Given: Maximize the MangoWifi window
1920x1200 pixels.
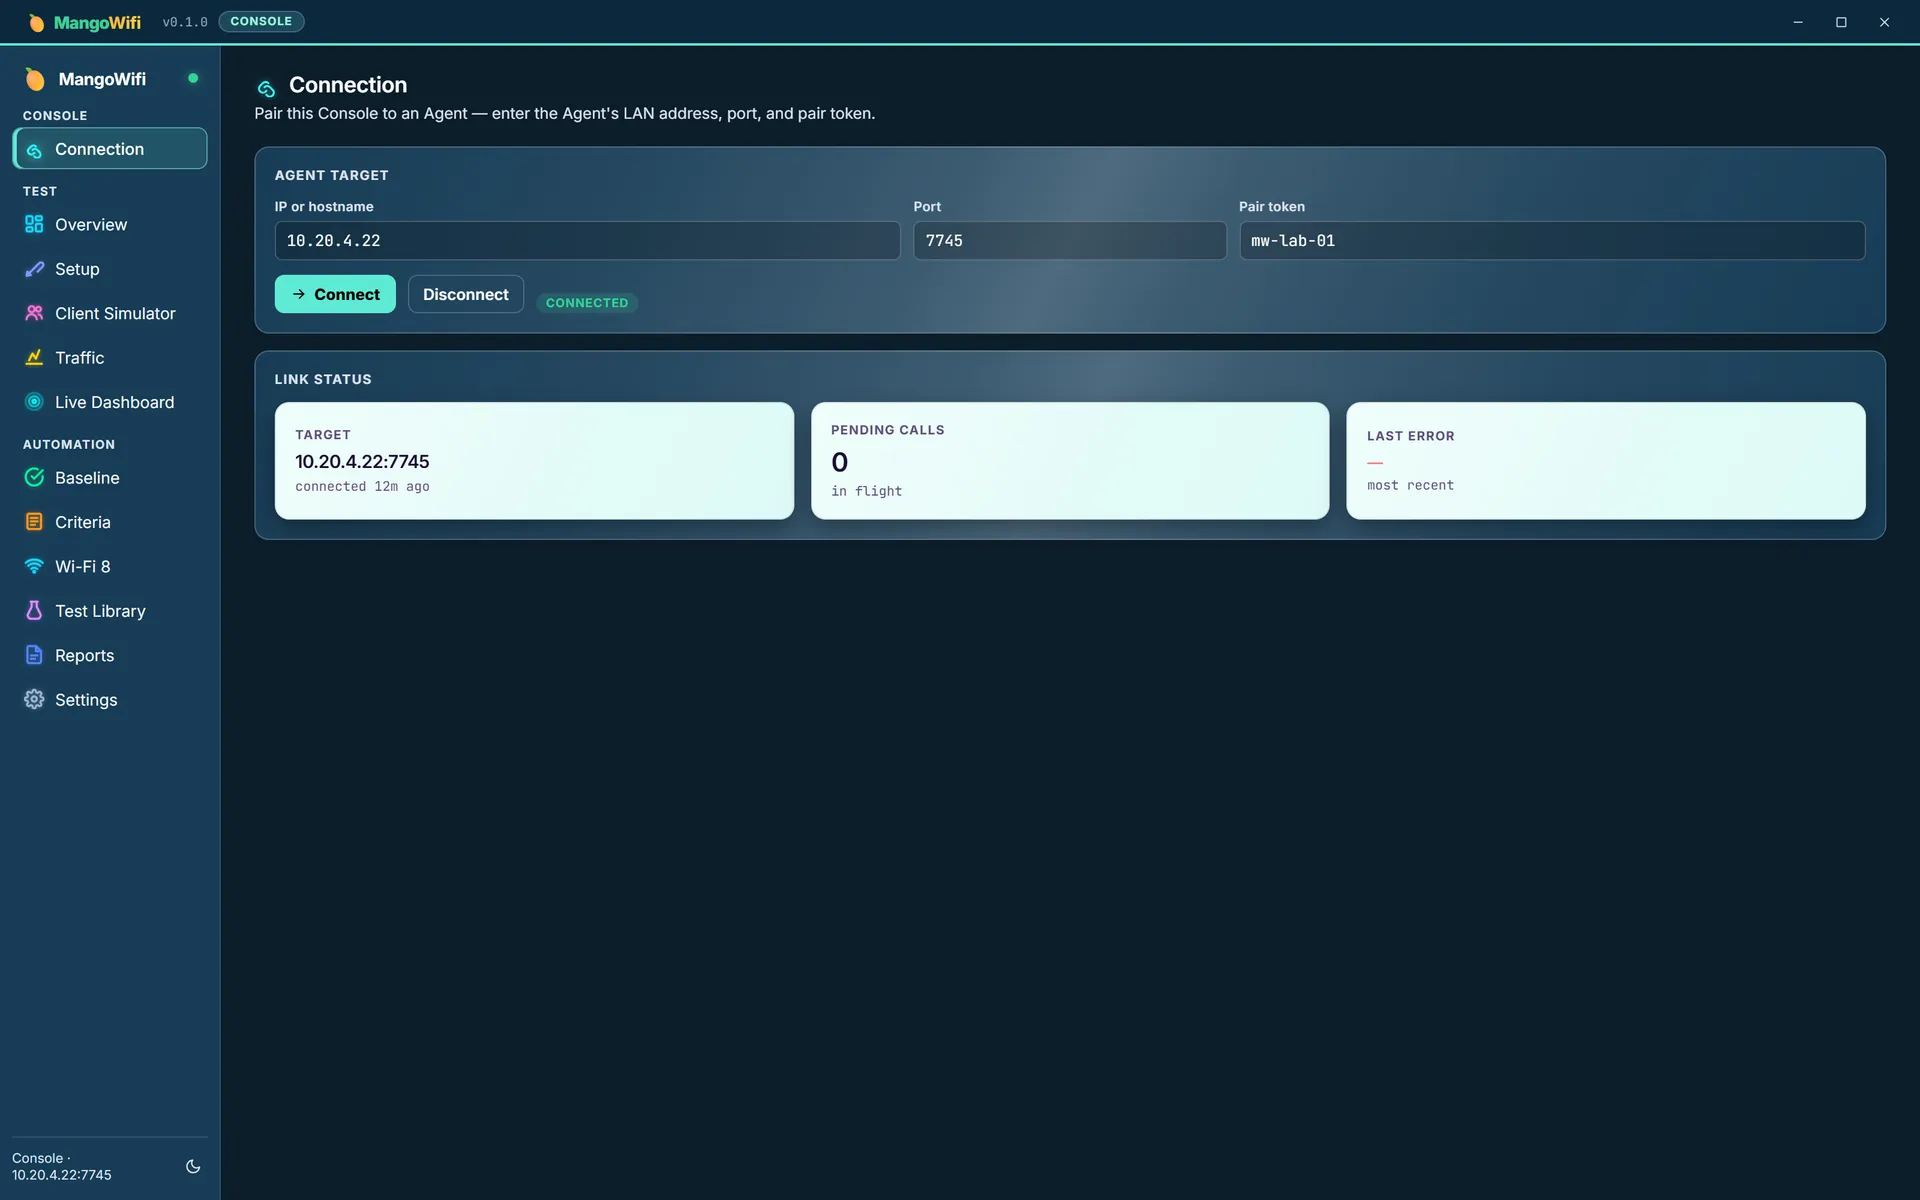Looking at the screenshot, I should coord(1841,22).
